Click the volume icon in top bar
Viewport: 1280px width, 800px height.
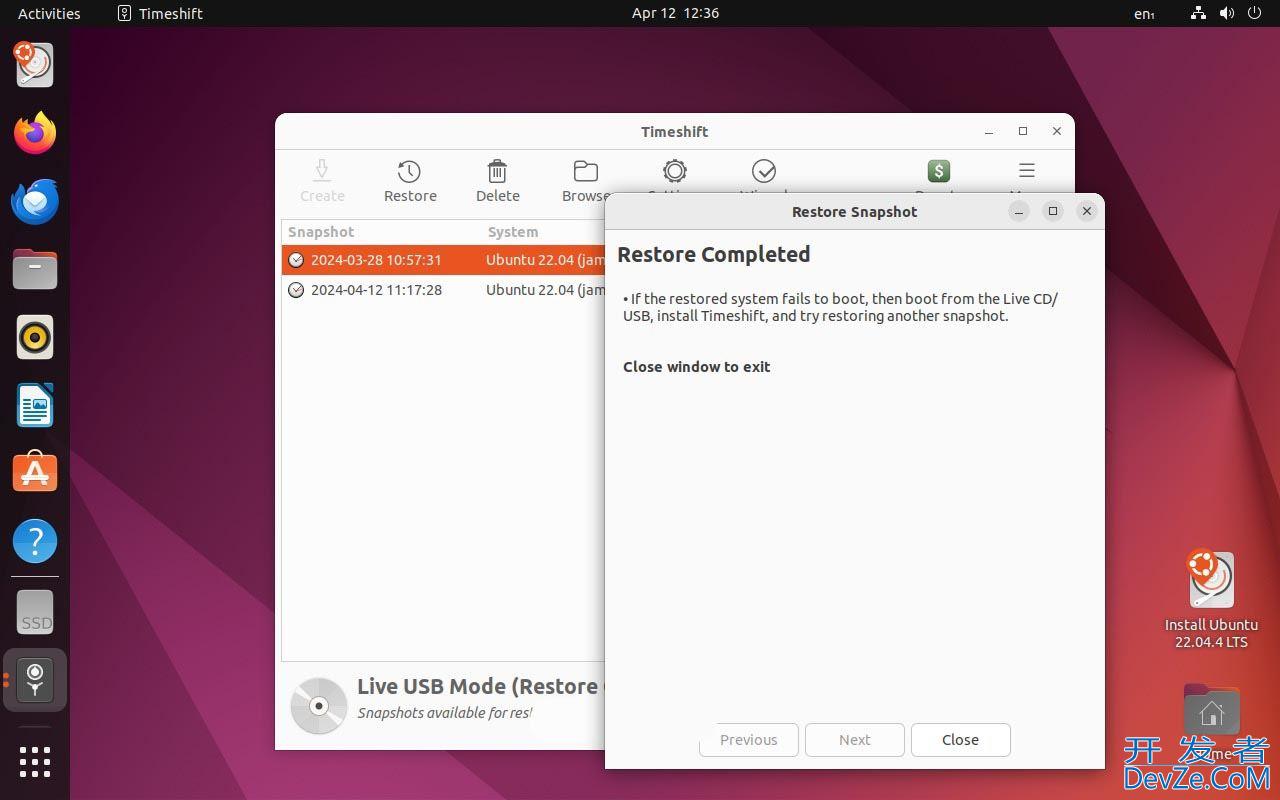(x=1227, y=13)
